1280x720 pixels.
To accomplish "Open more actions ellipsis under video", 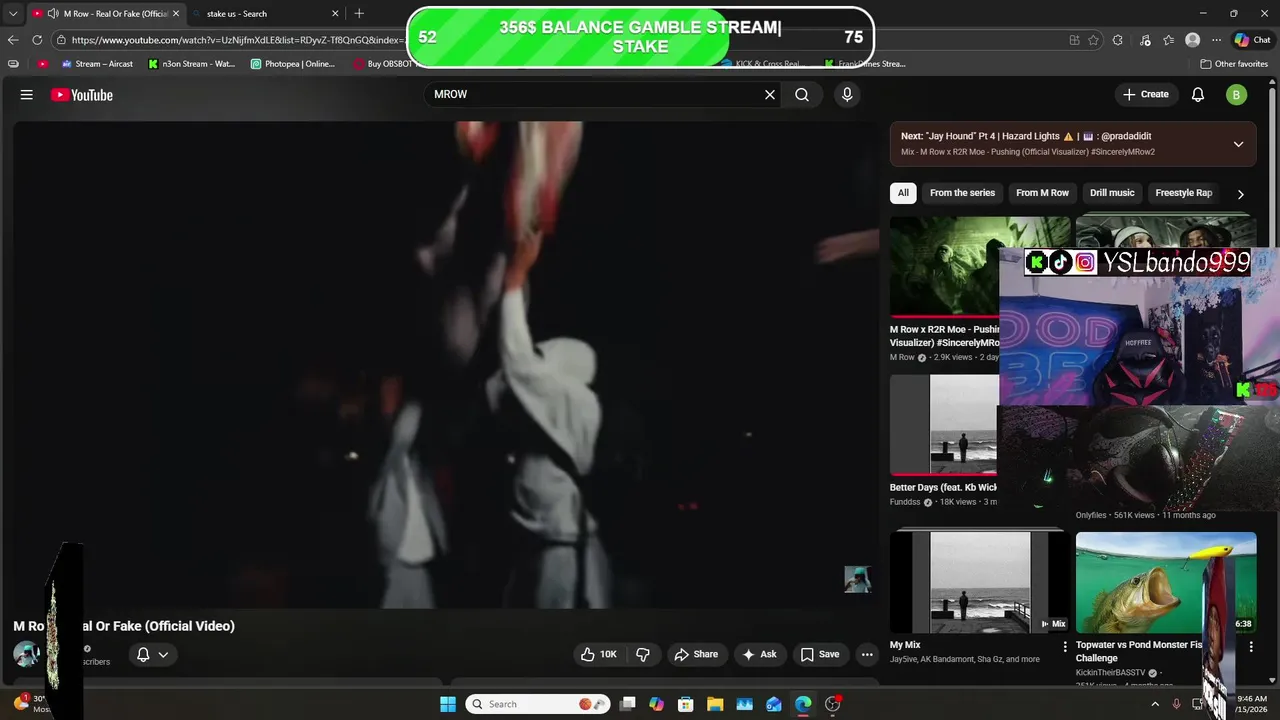I will 867,654.
